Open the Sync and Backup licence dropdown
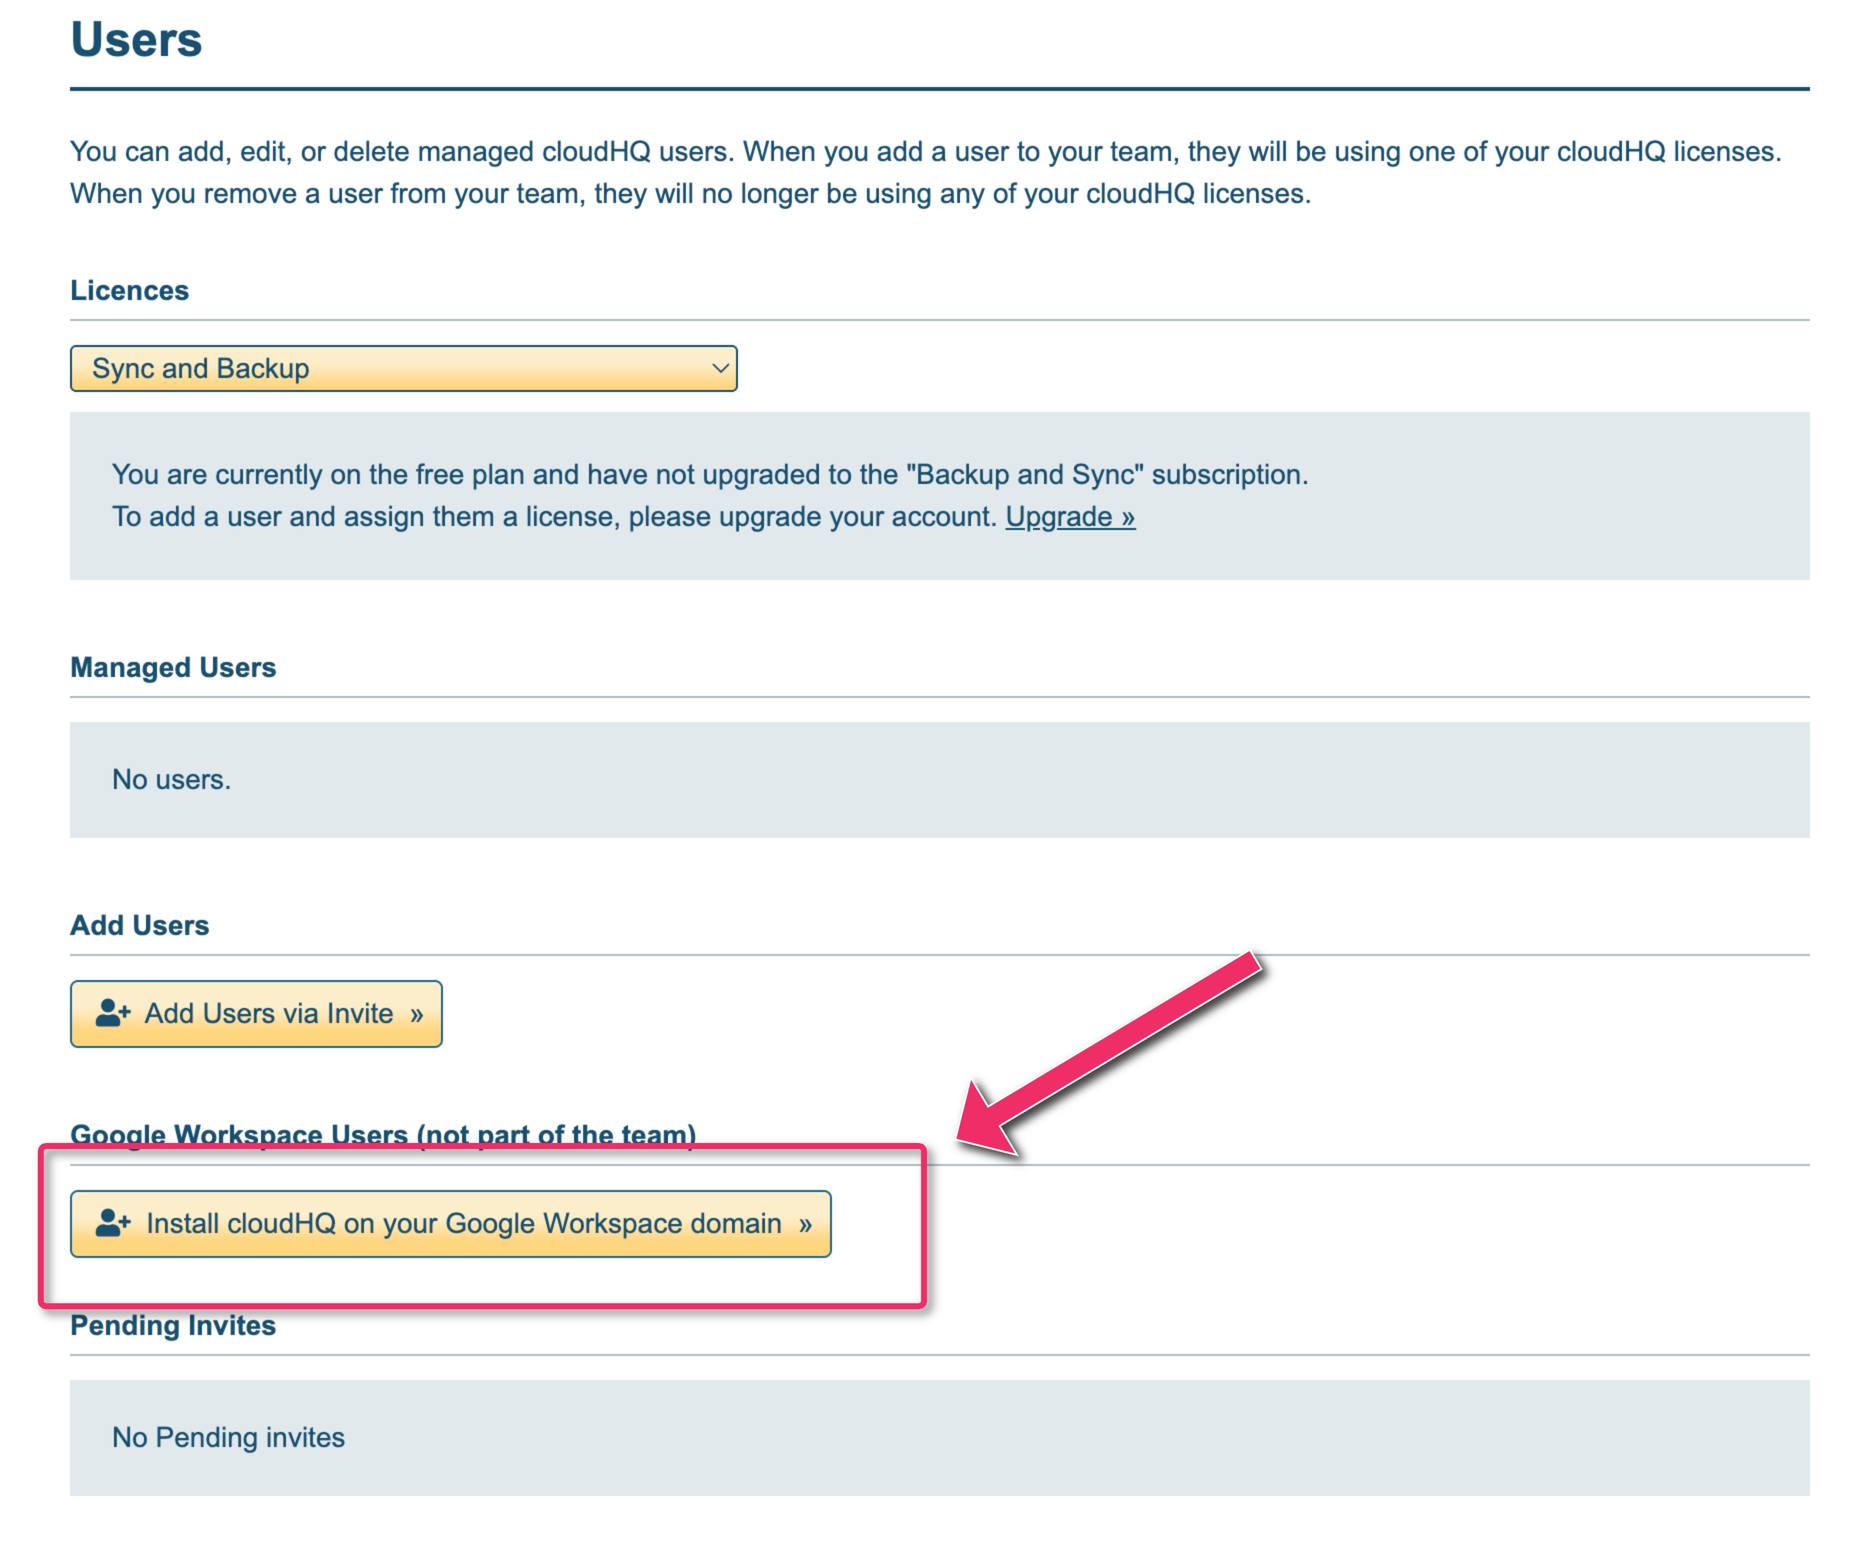1870x1566 pixels. (403, 368)
